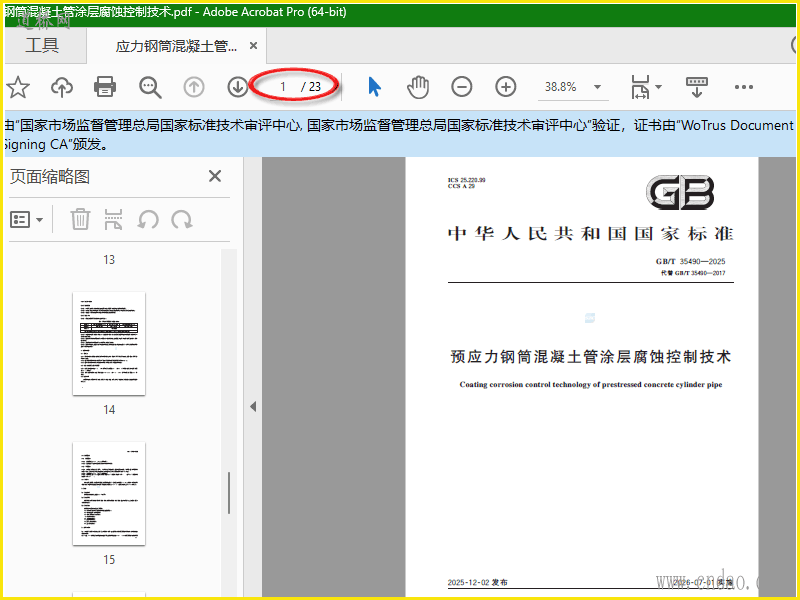This screenshot has width=800, height=600.
Task: Open the more tools ellipsis menu
Action: 743,87
